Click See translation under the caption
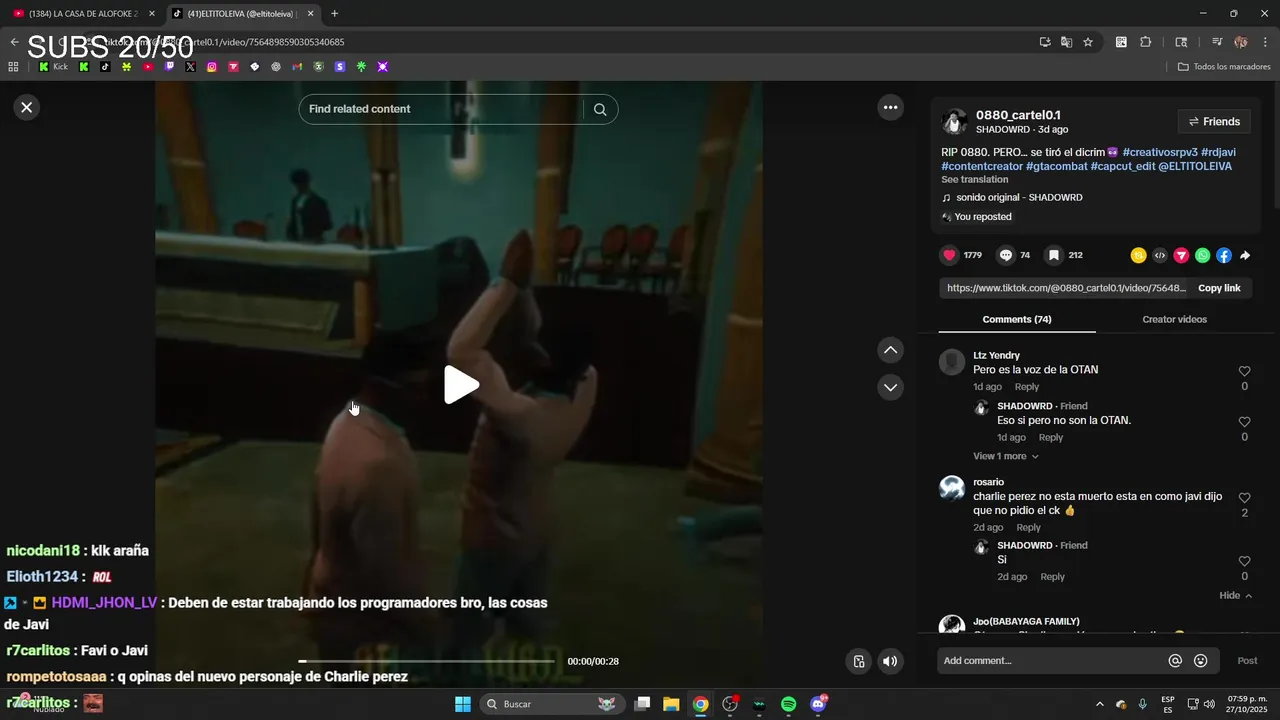 [974, 180]
